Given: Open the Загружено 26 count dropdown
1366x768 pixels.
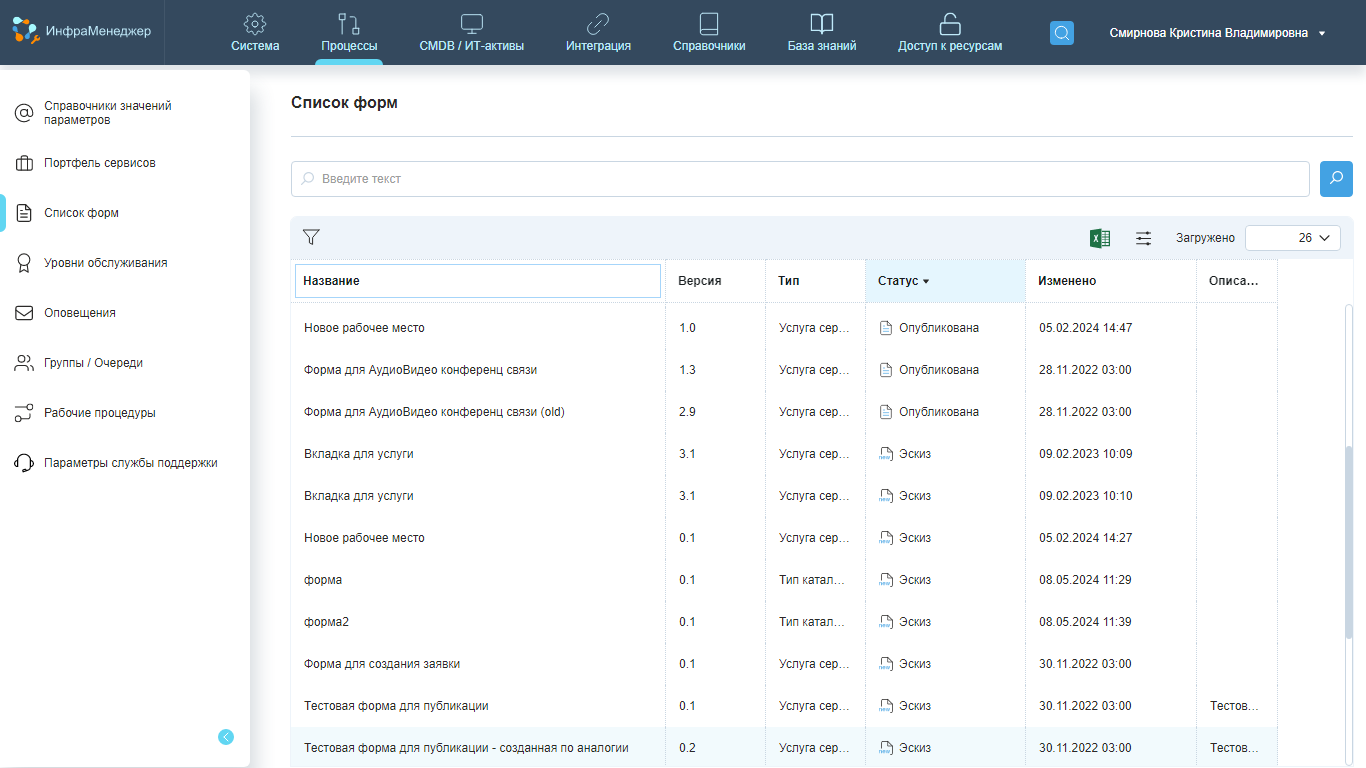Looking at the screenshot, I should 1293,238.
